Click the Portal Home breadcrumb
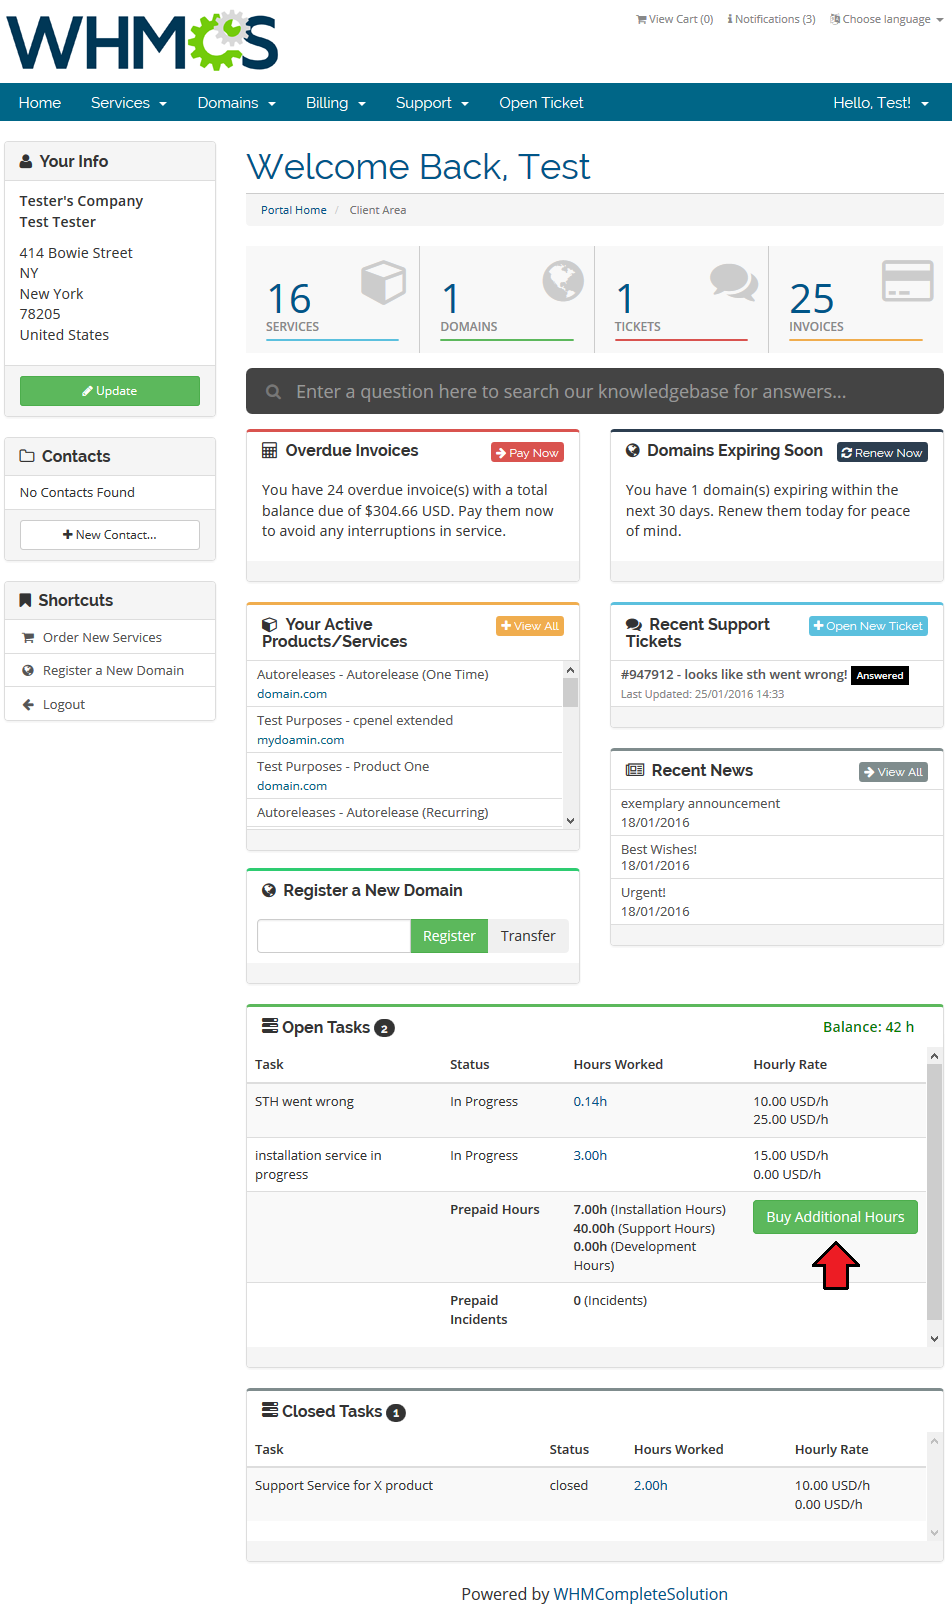 [x=294, y=210]
